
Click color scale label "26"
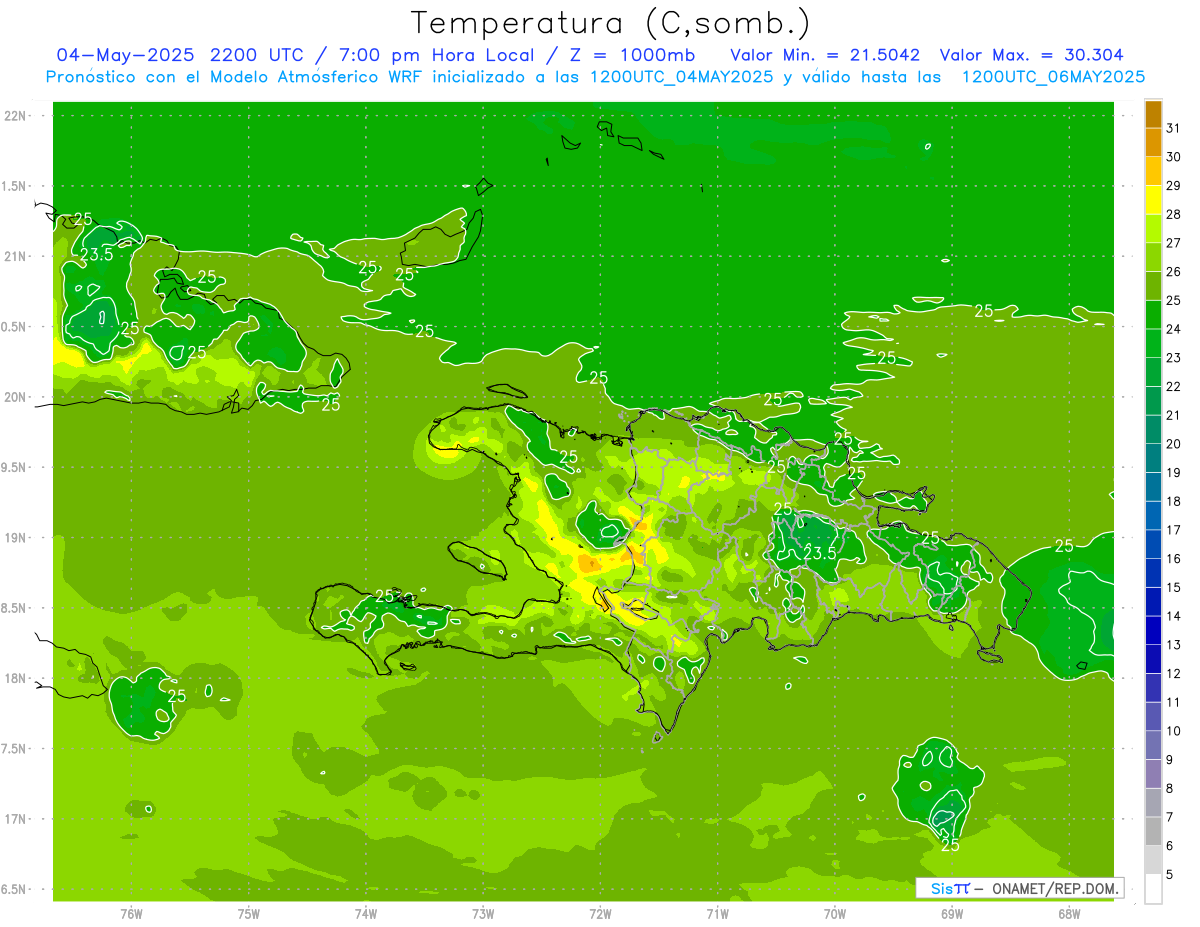click(x=1174, y=271)
